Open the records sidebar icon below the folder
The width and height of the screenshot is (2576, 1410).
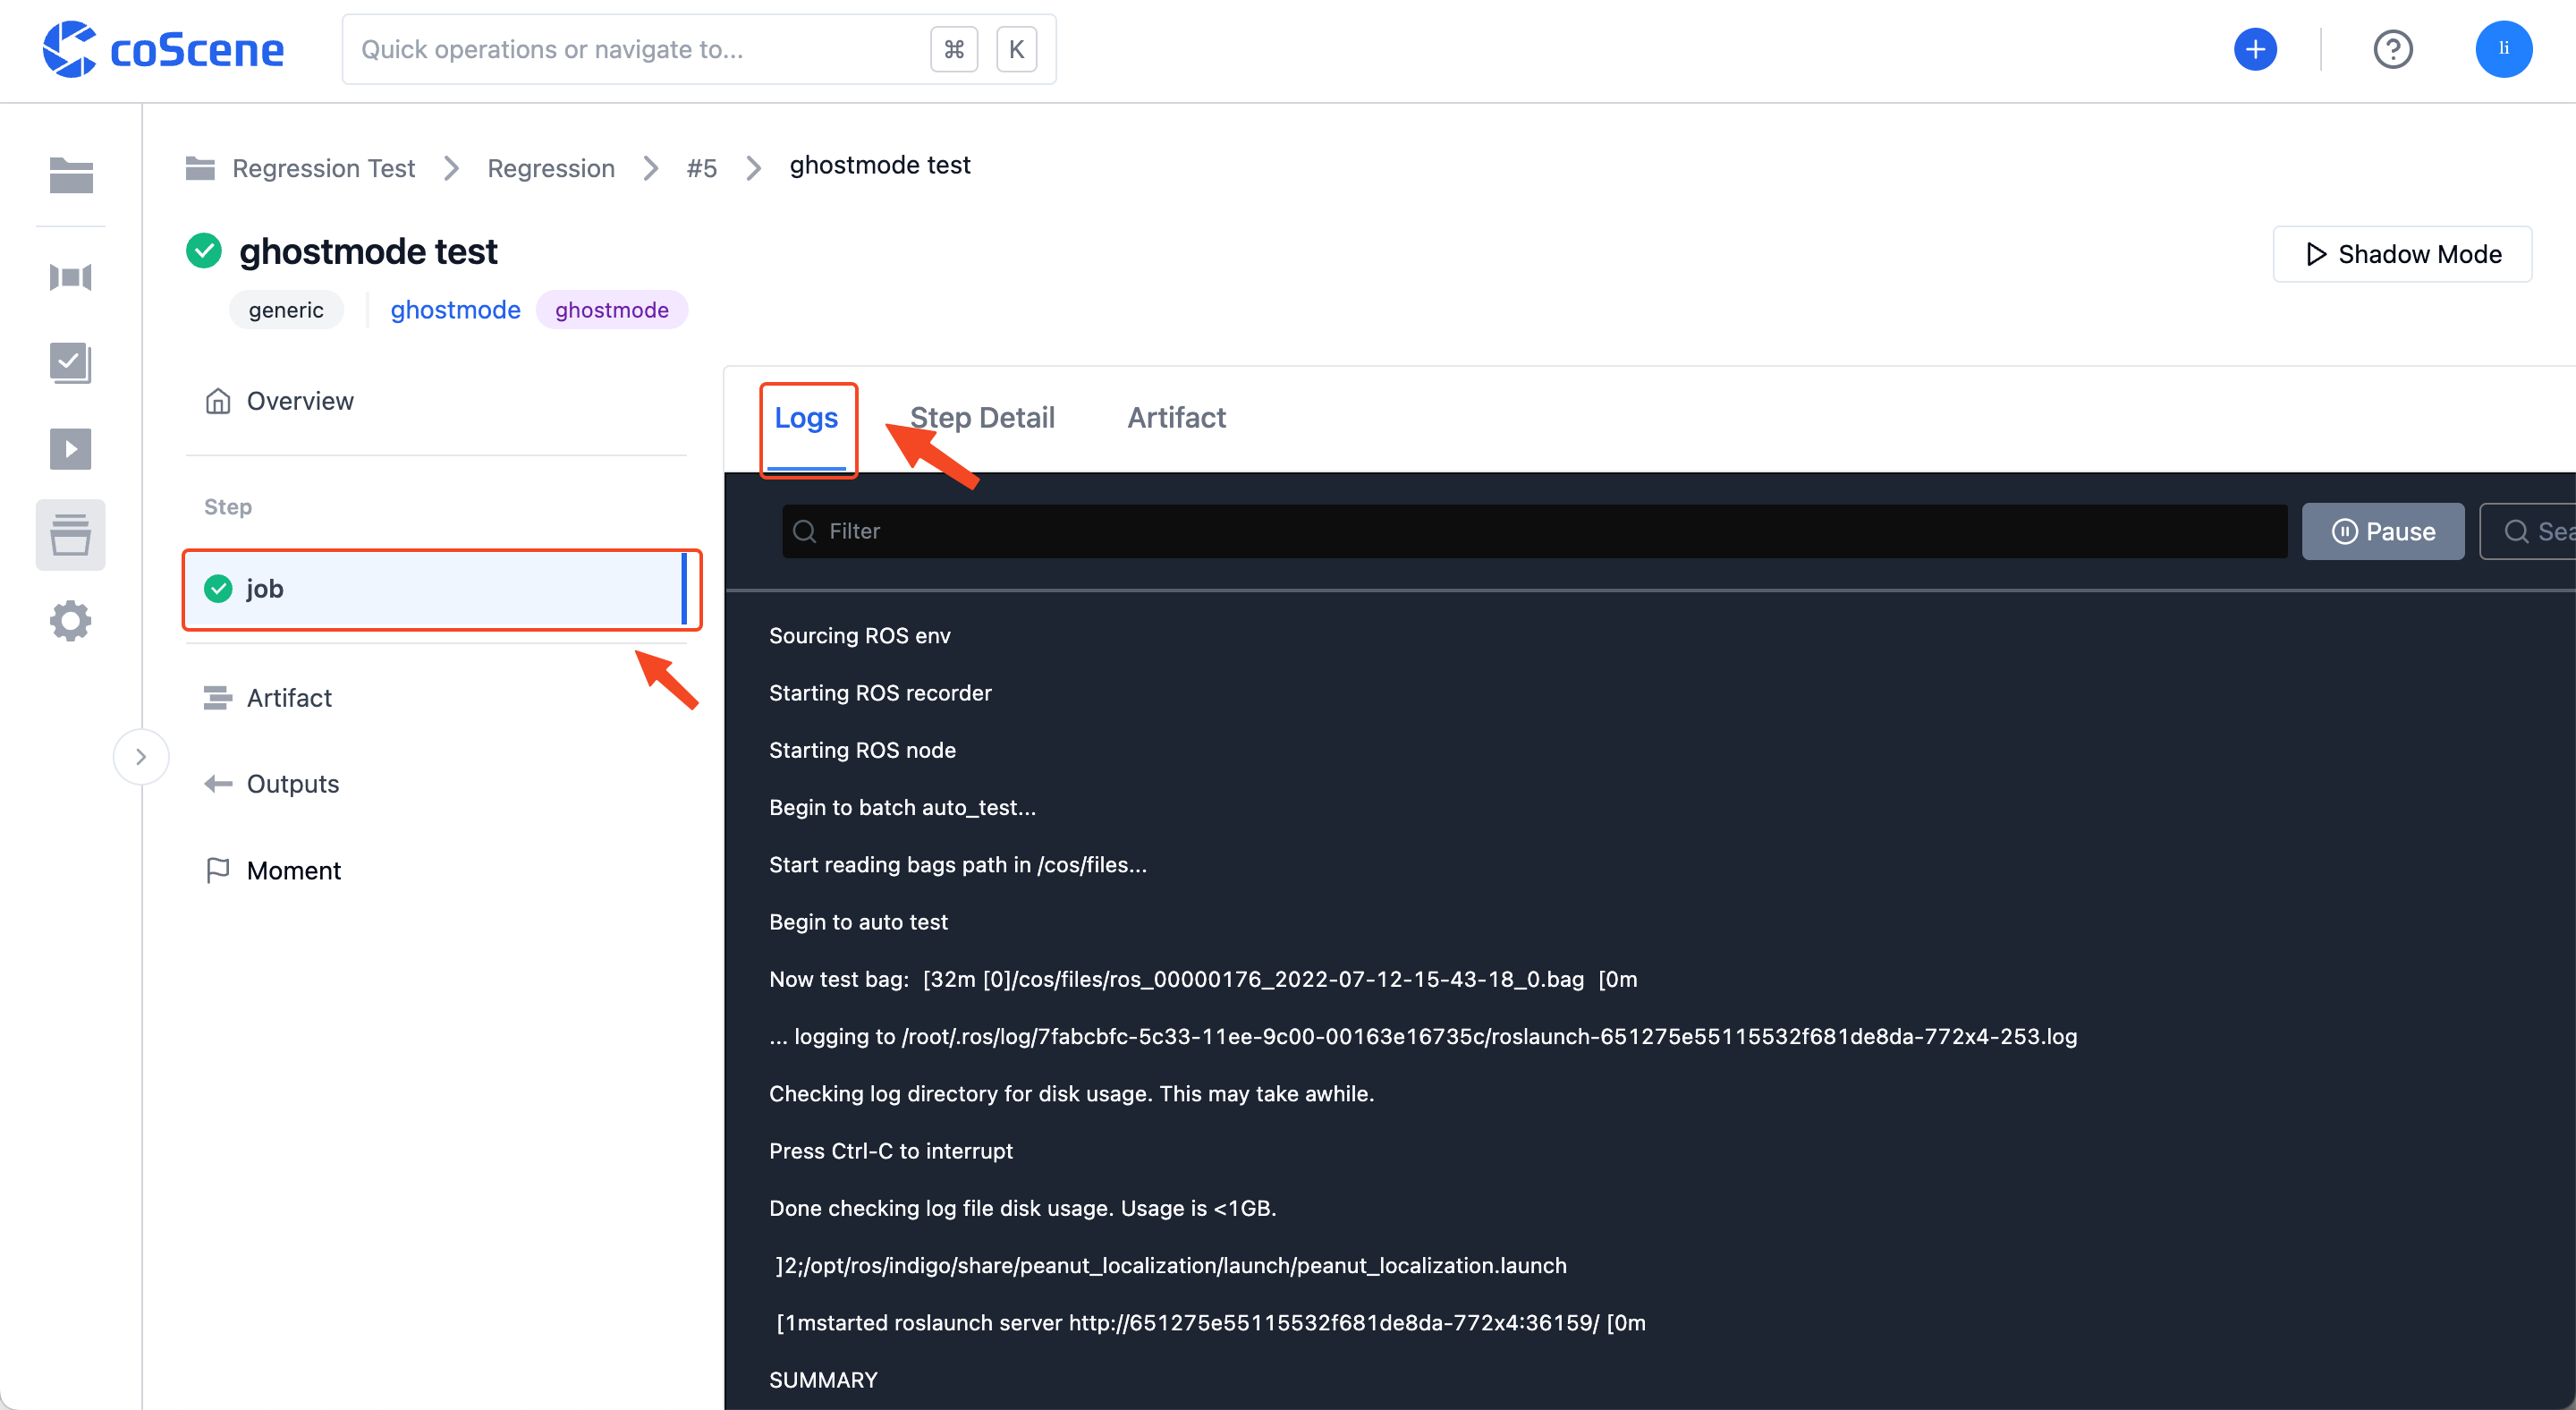point(71,277)
